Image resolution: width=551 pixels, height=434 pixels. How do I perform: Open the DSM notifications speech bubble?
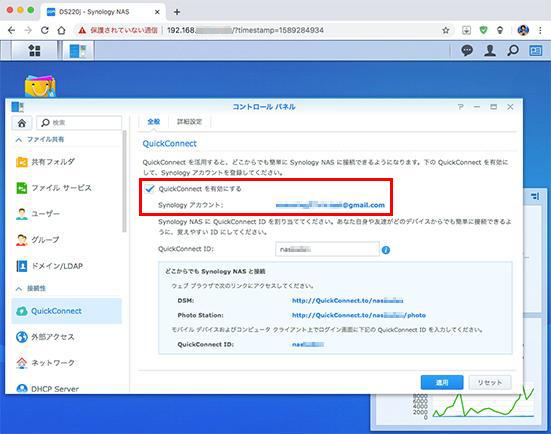(467, 51)
